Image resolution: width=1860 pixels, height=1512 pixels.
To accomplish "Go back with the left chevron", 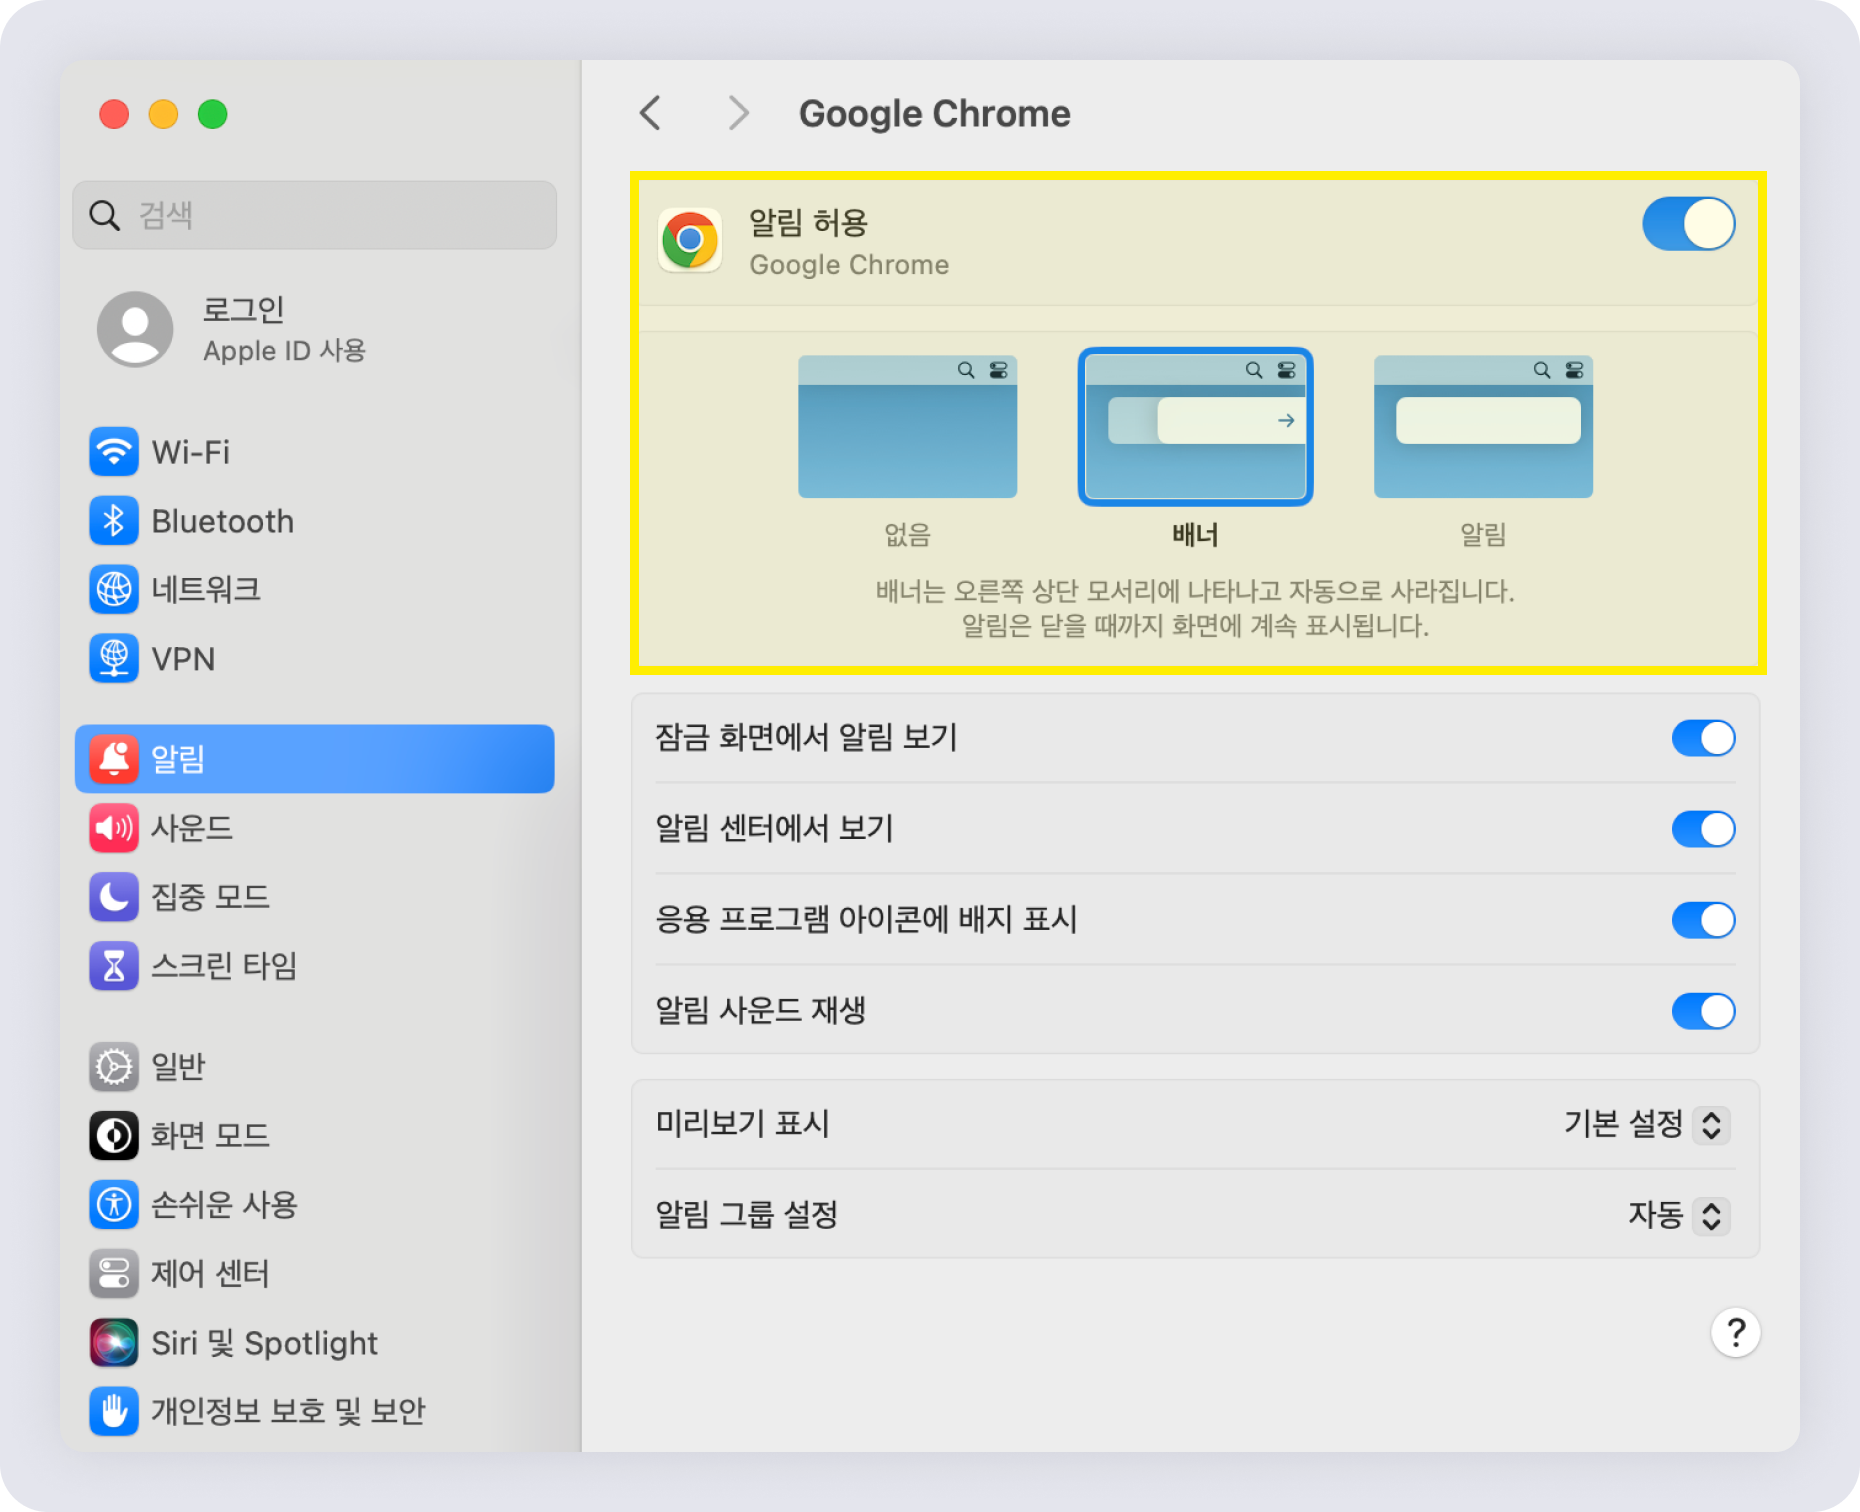I will (x=651, y=113).
